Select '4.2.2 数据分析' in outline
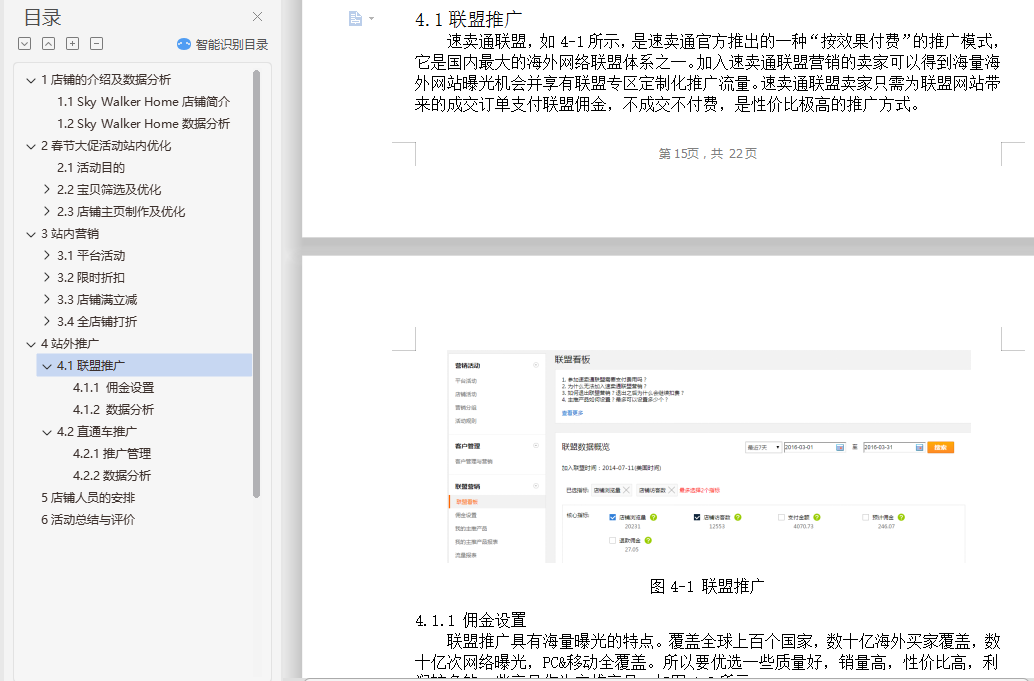The width and height of the screenshot is (1034, 681). (x=112, y=475)
